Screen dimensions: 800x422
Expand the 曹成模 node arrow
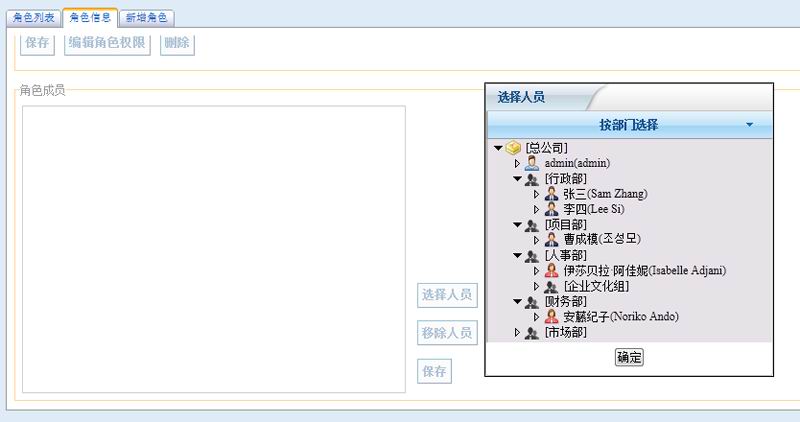(x=536, y=240)
